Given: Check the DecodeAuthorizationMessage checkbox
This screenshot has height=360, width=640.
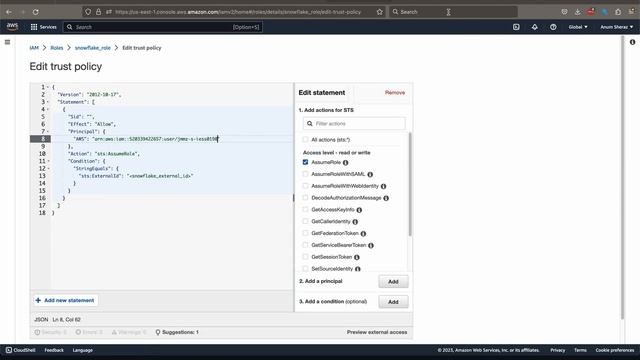Looking at the screenshot, I should coord(305,198).
